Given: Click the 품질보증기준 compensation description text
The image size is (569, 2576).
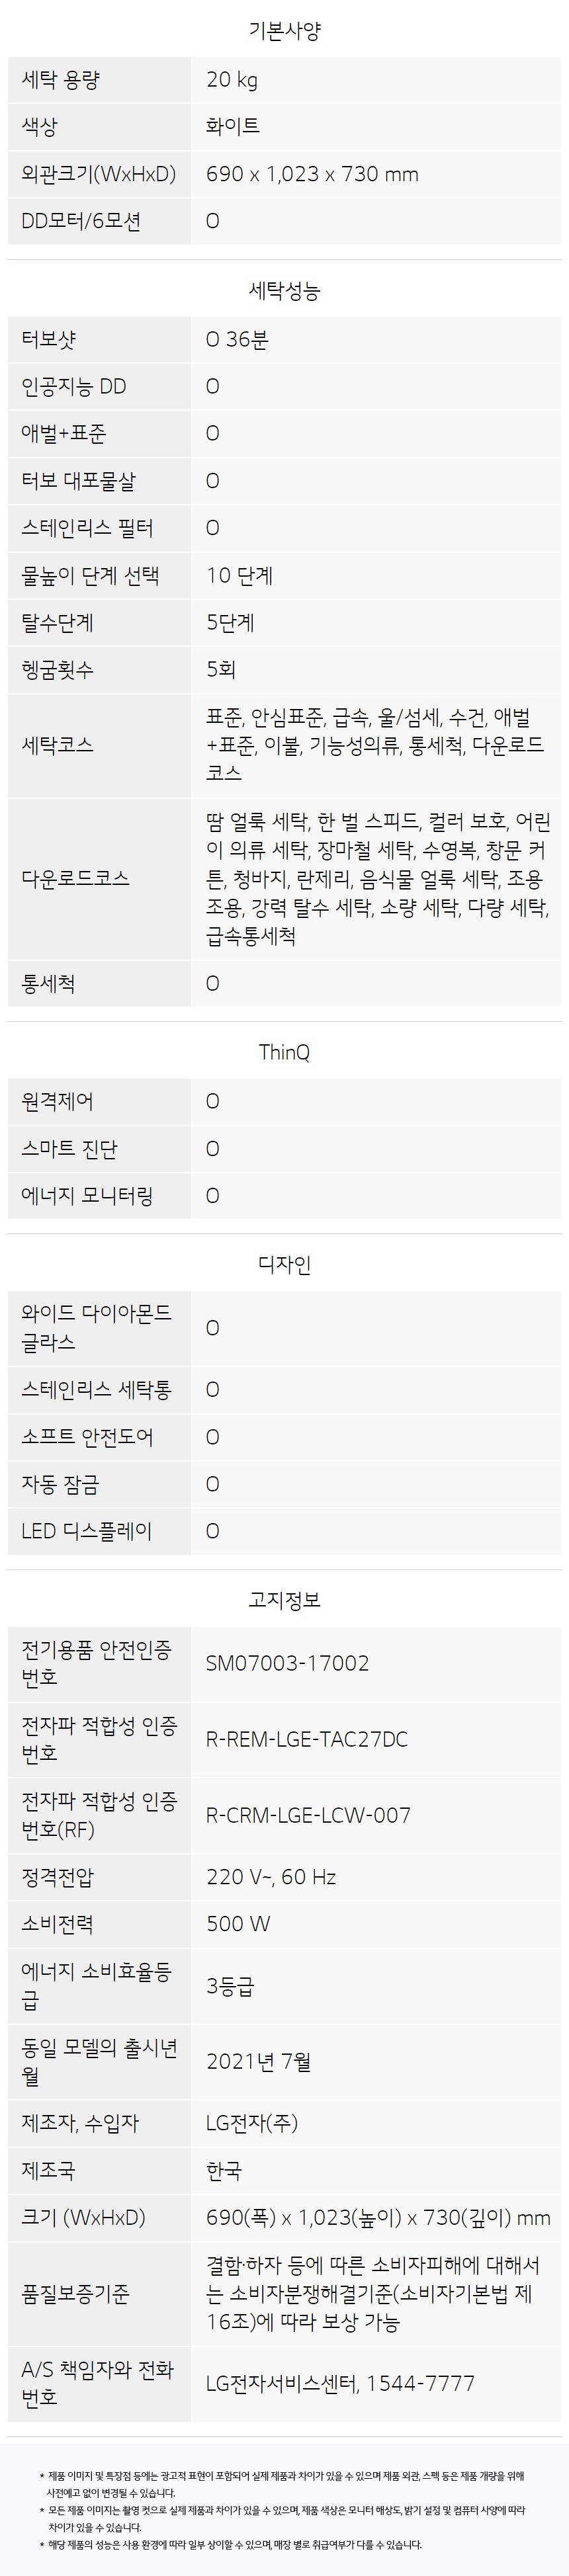Looking at the screenshot, I should pos(373,2293).
